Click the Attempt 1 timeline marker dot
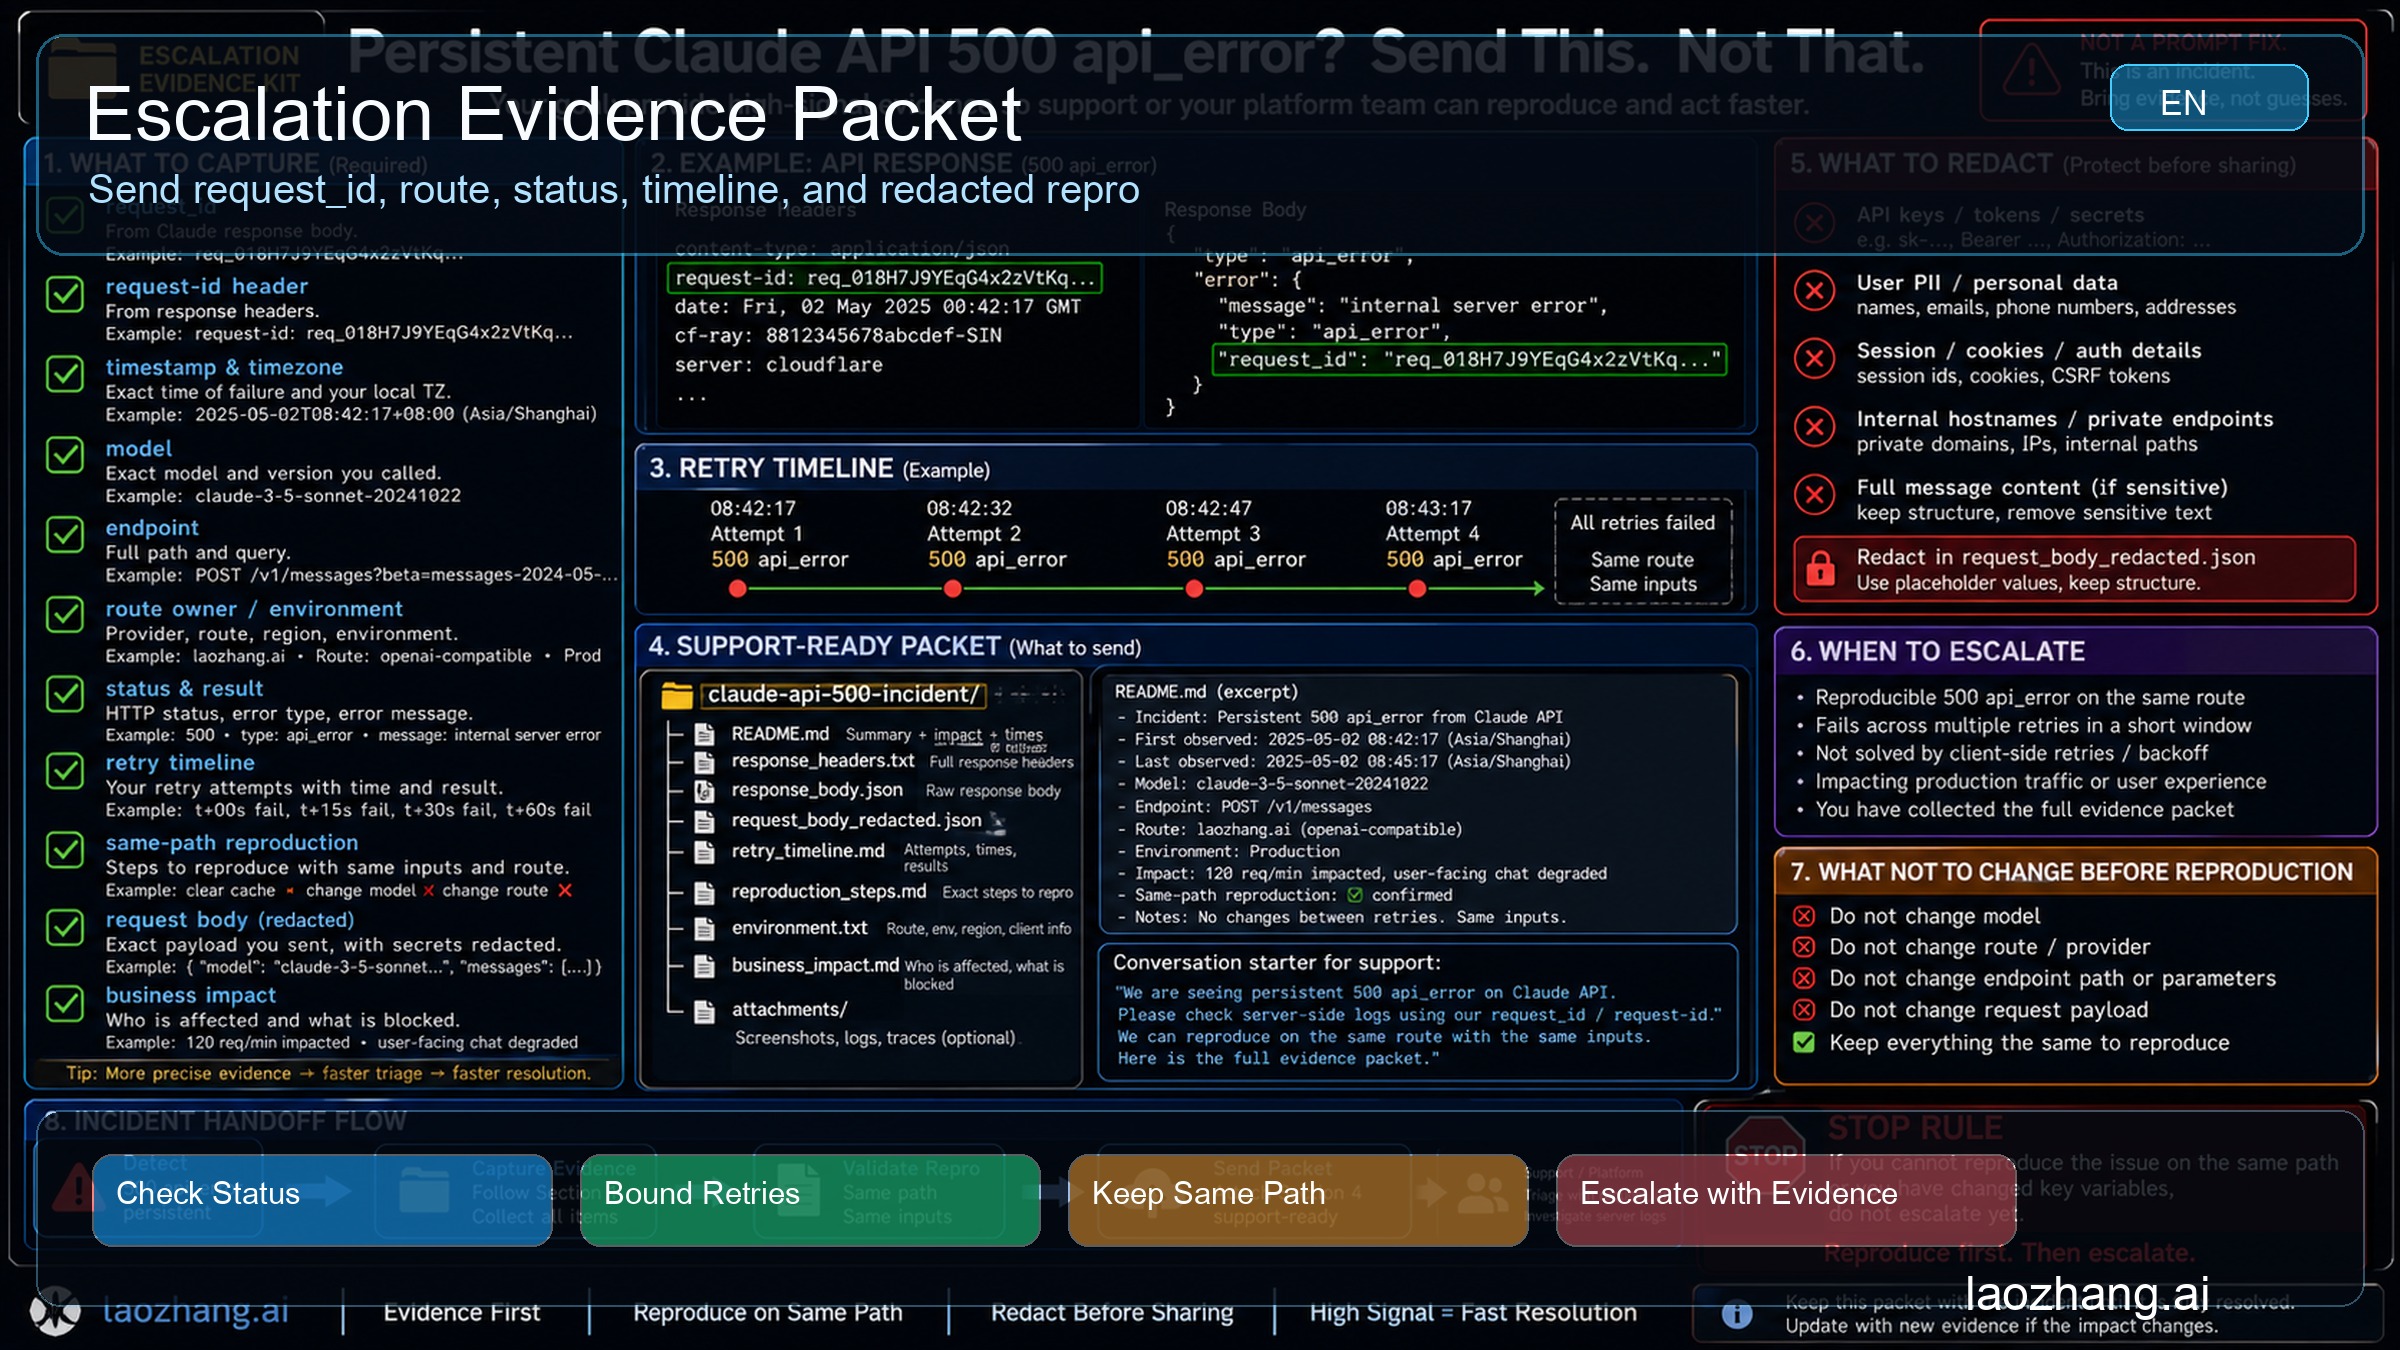The image size is (2400, 1350). pos(738,589)
